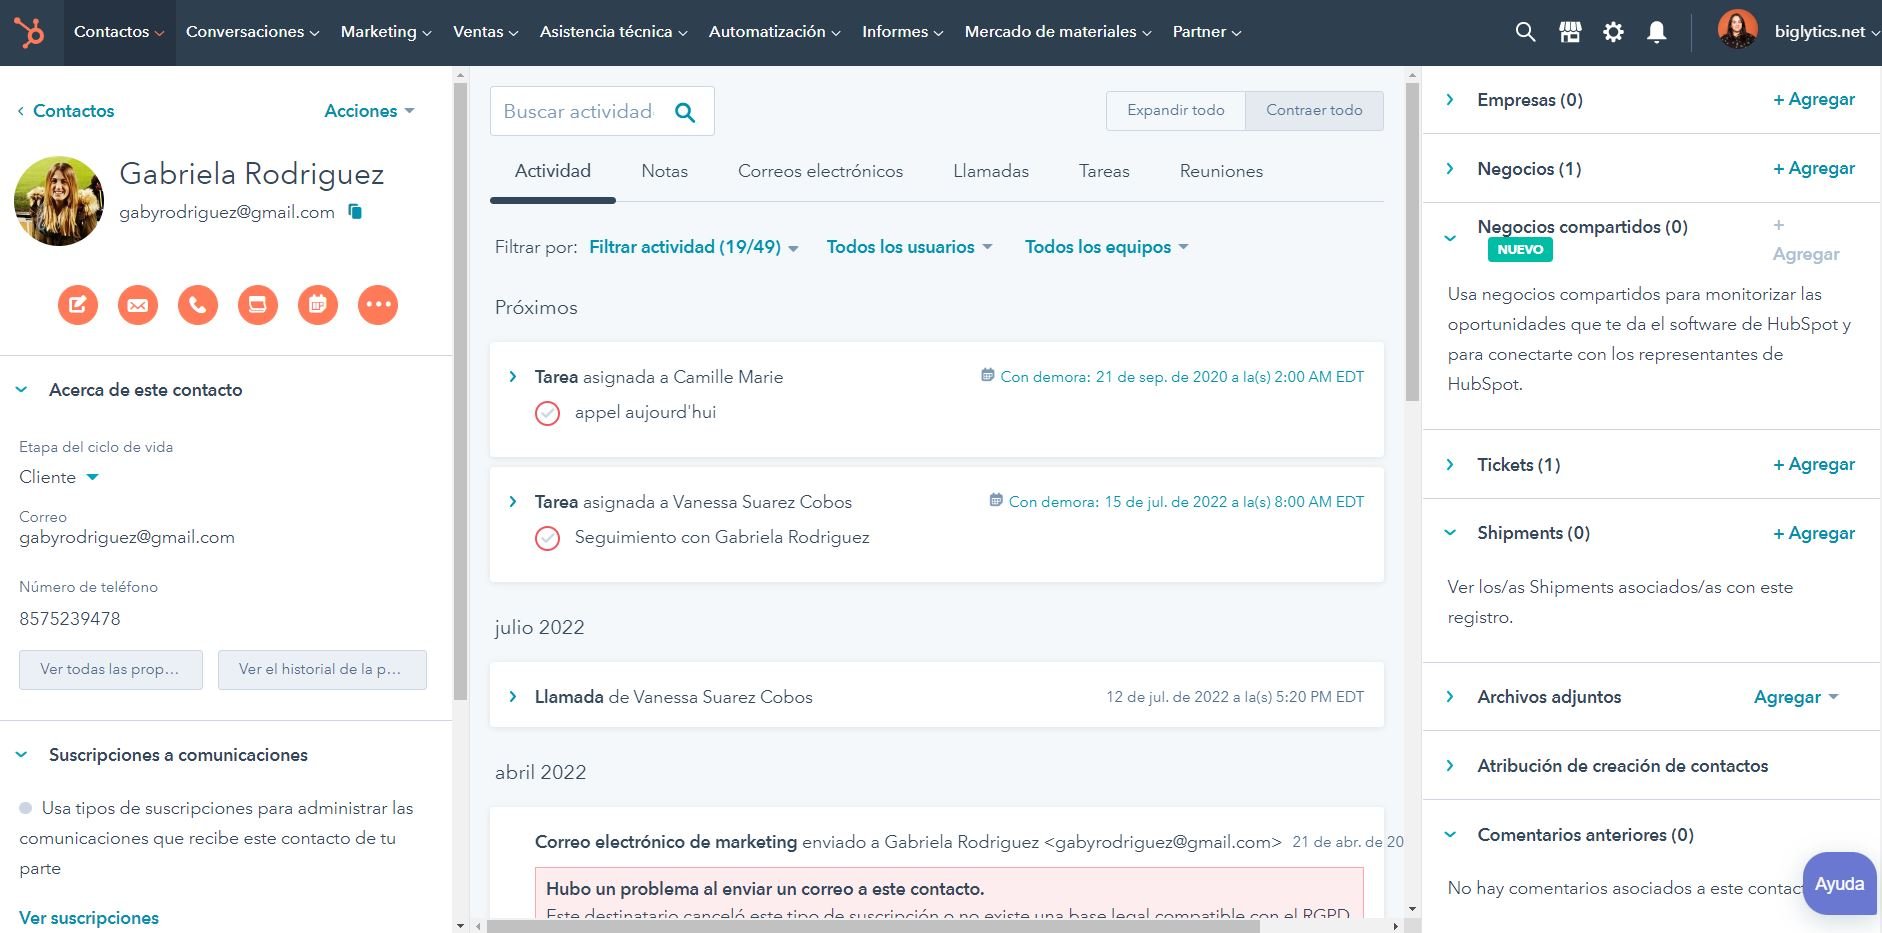Expand the Llamada de Vanessa activity

pyautogui.click(x=513, y=697)
